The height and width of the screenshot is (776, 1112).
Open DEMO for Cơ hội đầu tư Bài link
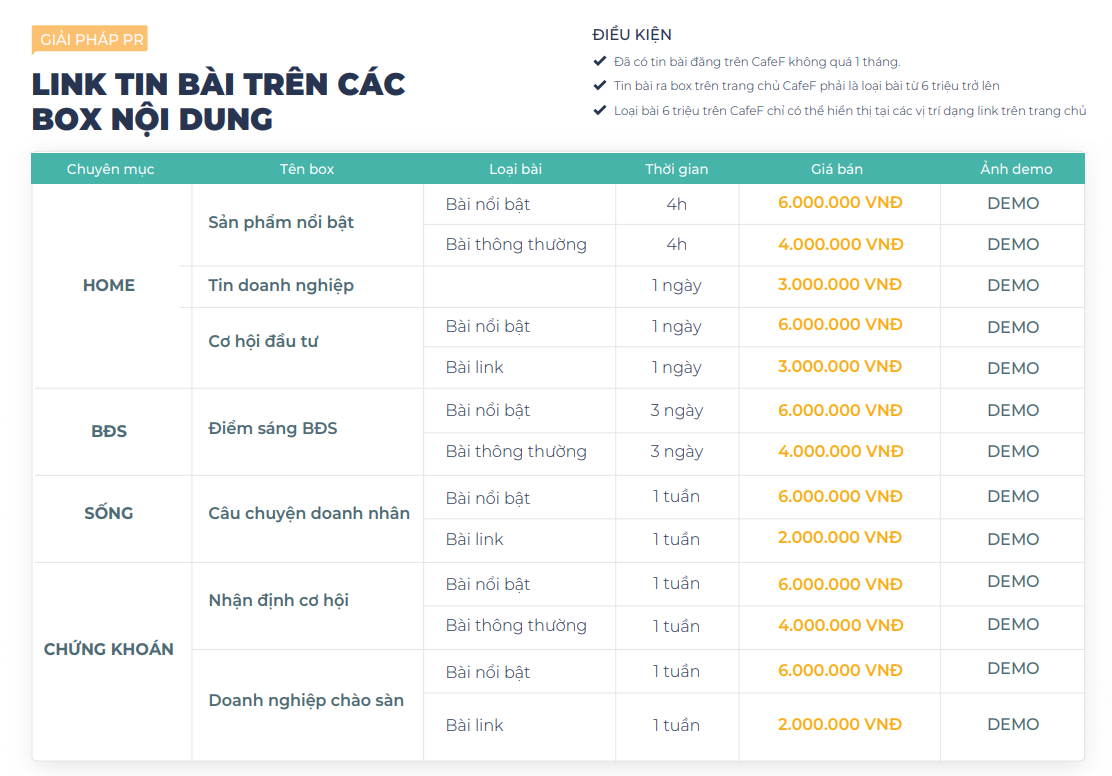[1013, 368]
